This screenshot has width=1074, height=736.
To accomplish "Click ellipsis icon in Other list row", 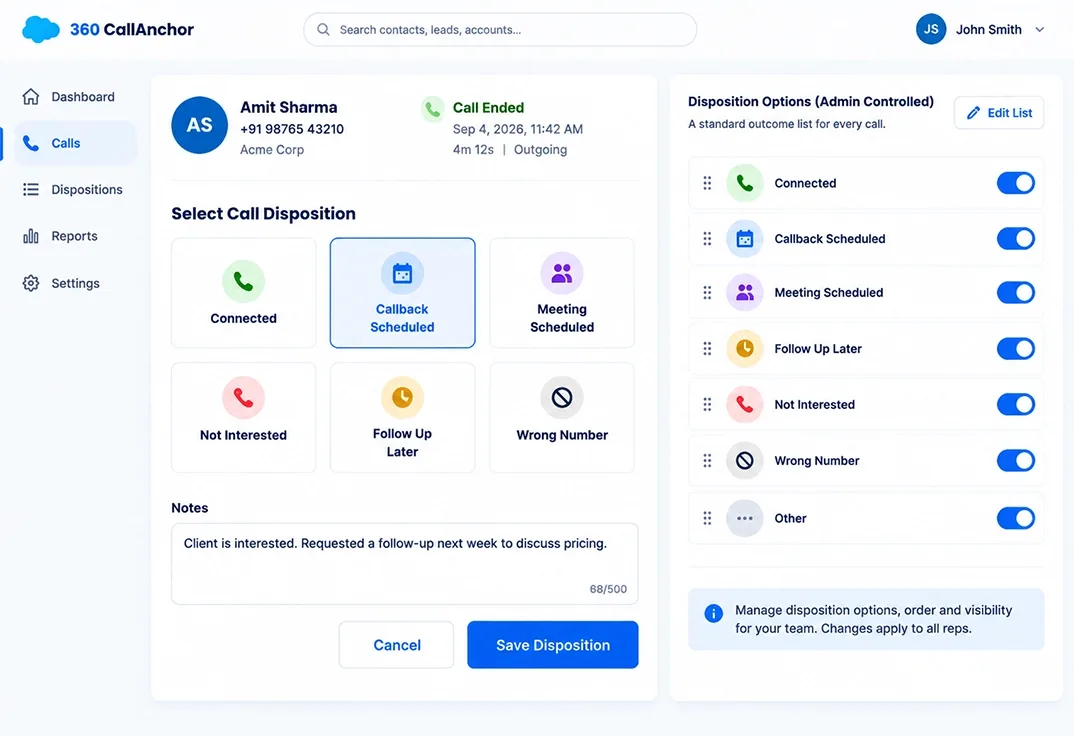I will (x=745, y=518).
